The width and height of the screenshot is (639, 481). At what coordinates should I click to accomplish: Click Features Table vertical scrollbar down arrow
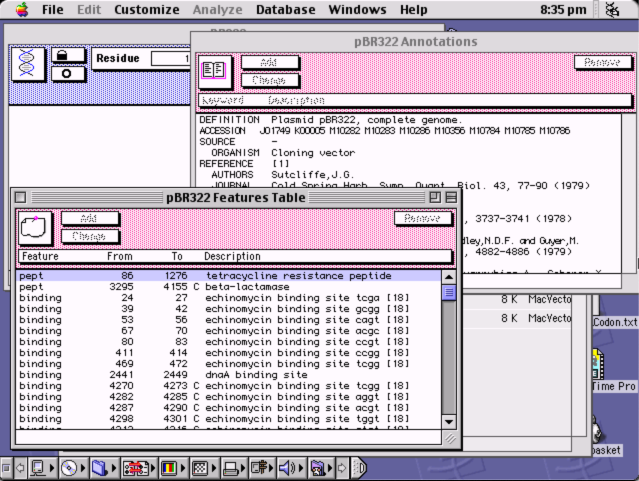click(x=449, y=423)
